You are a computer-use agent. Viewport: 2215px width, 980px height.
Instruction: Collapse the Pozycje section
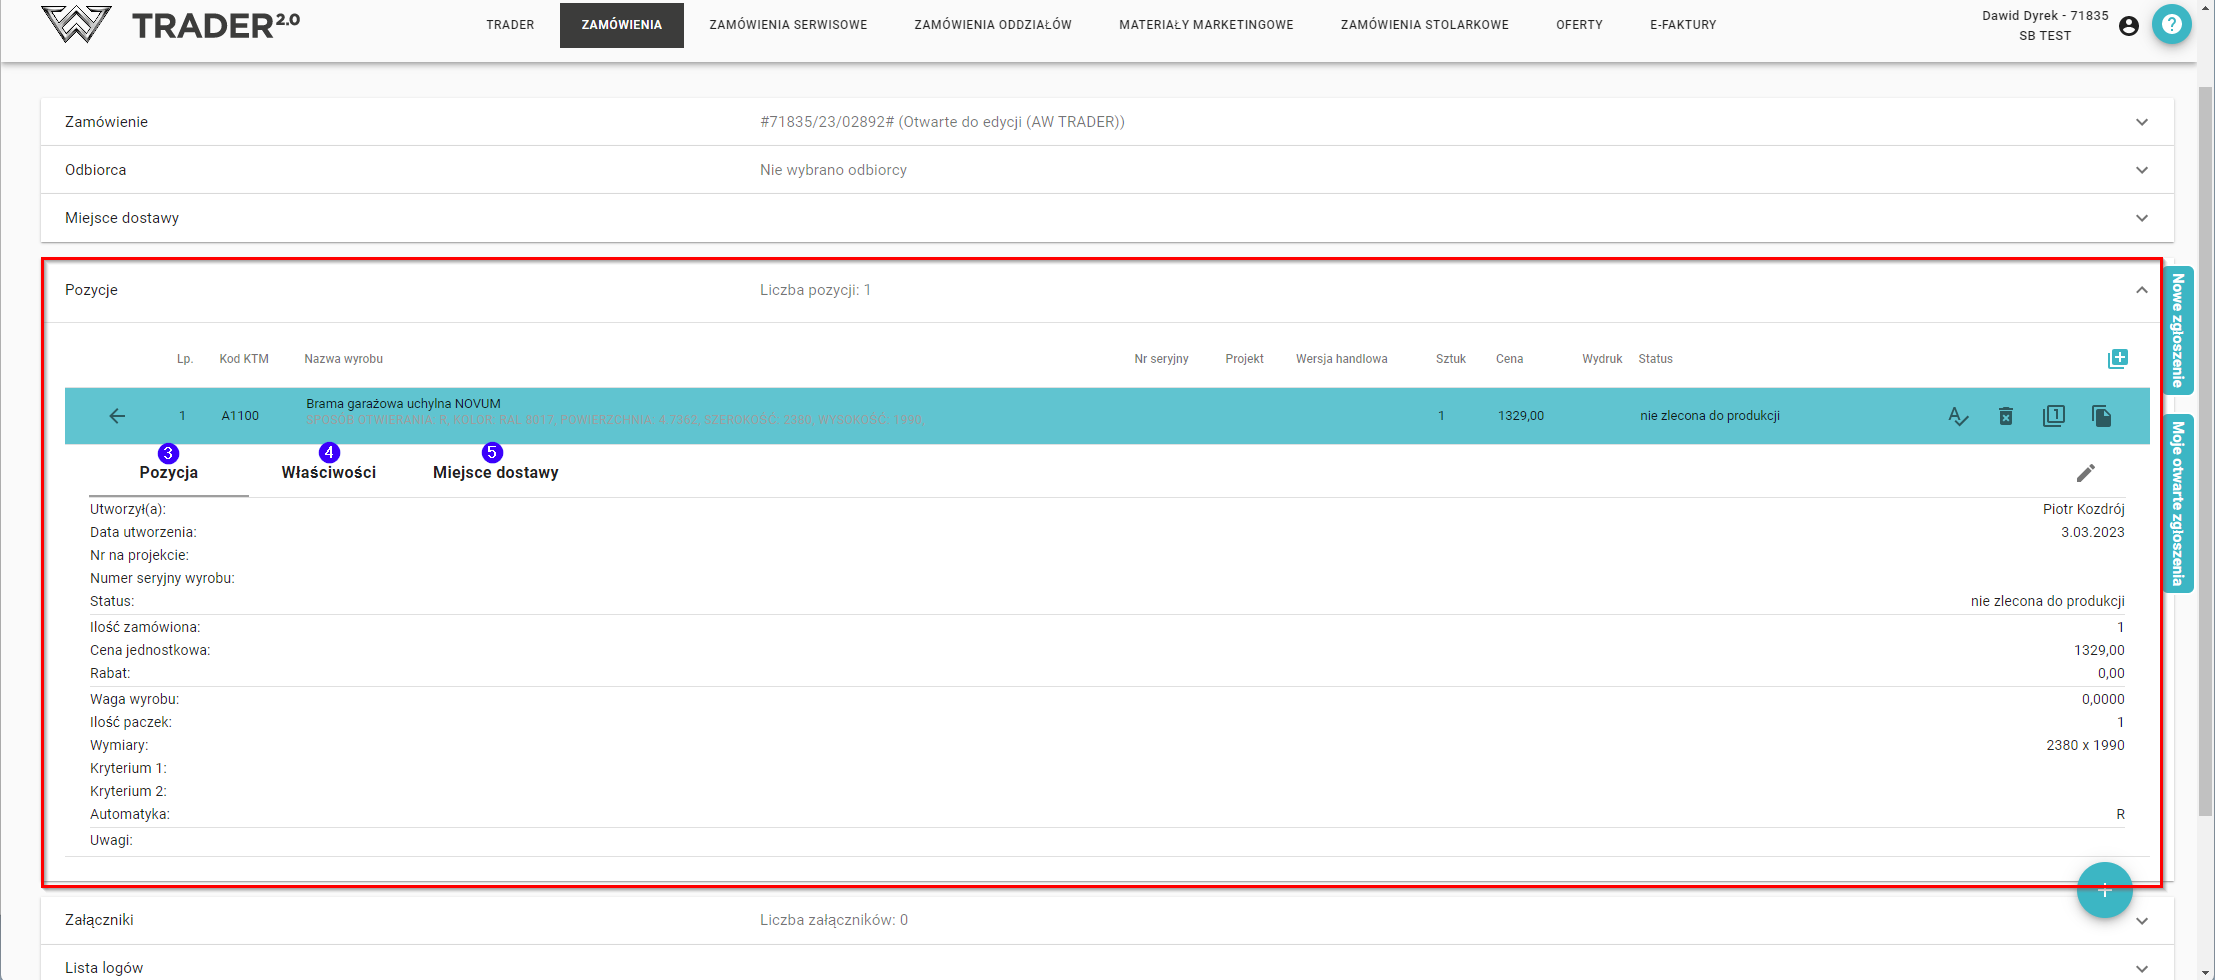coord(2141,290)
